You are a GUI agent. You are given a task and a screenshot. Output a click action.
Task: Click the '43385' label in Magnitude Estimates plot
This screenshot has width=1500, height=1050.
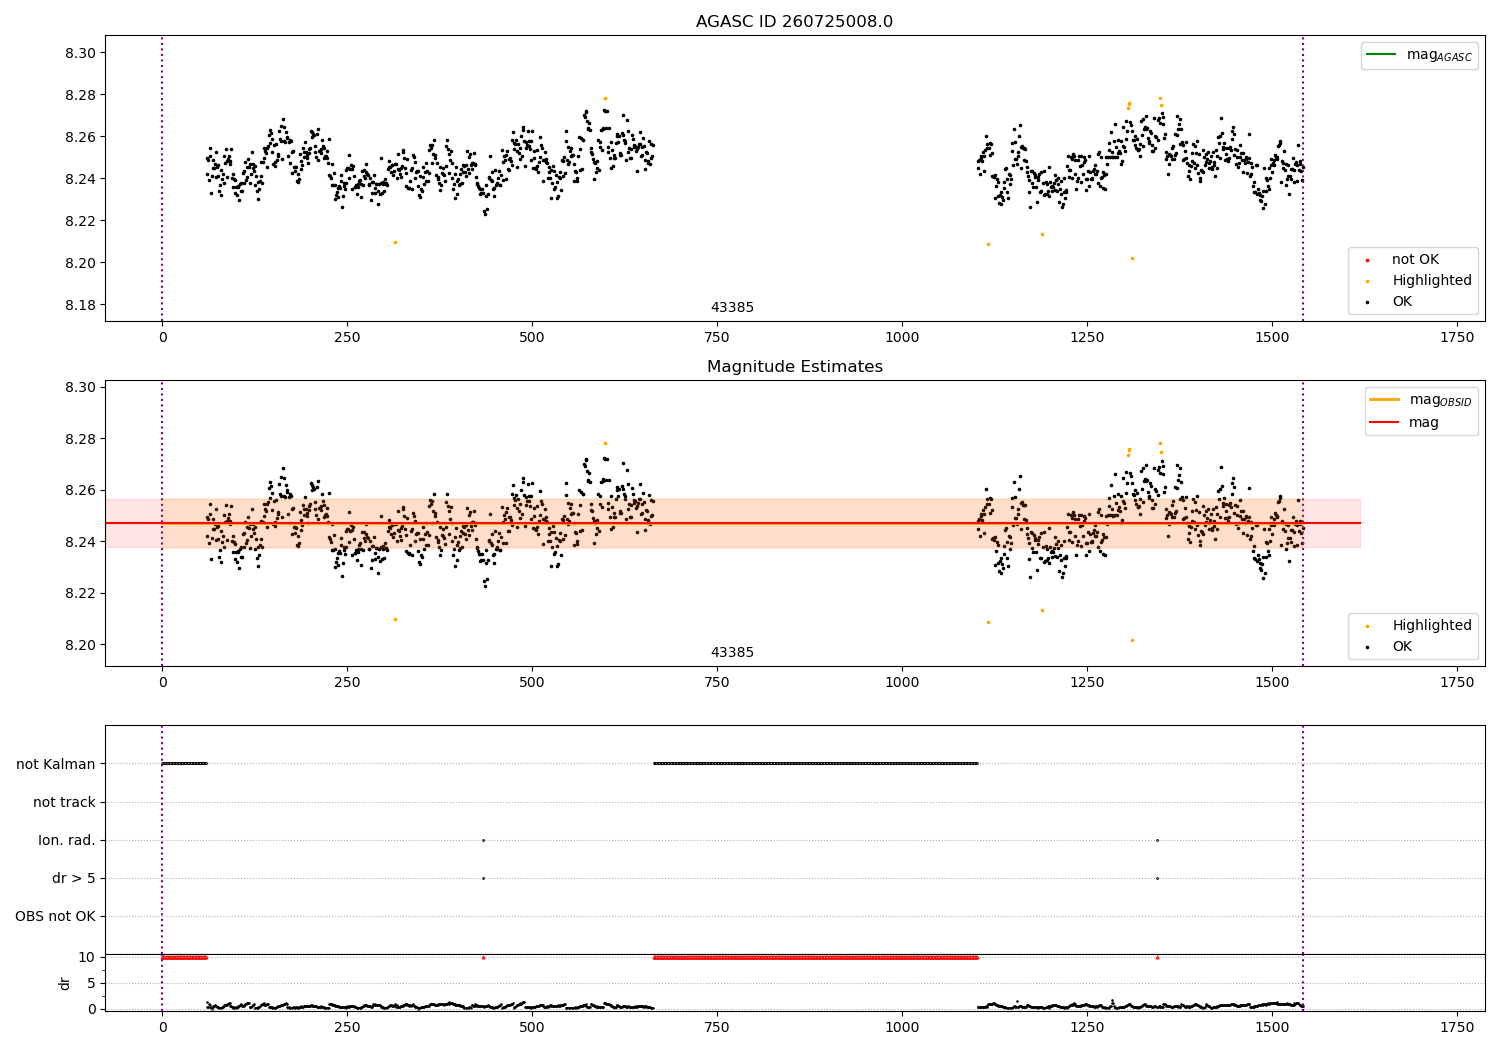[732, 653]
